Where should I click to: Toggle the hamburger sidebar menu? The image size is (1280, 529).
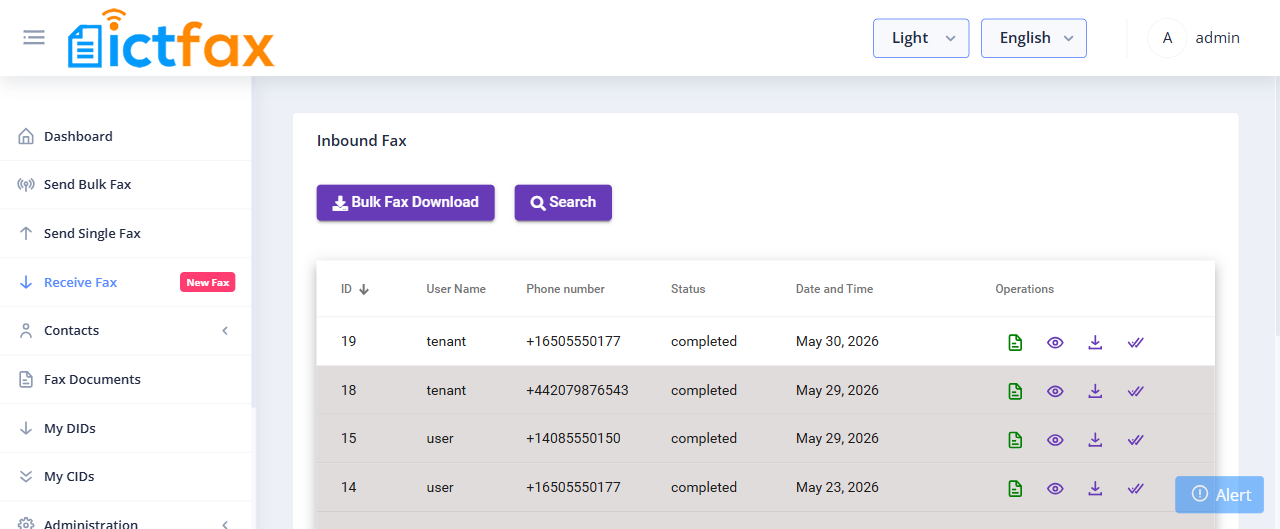34,38
